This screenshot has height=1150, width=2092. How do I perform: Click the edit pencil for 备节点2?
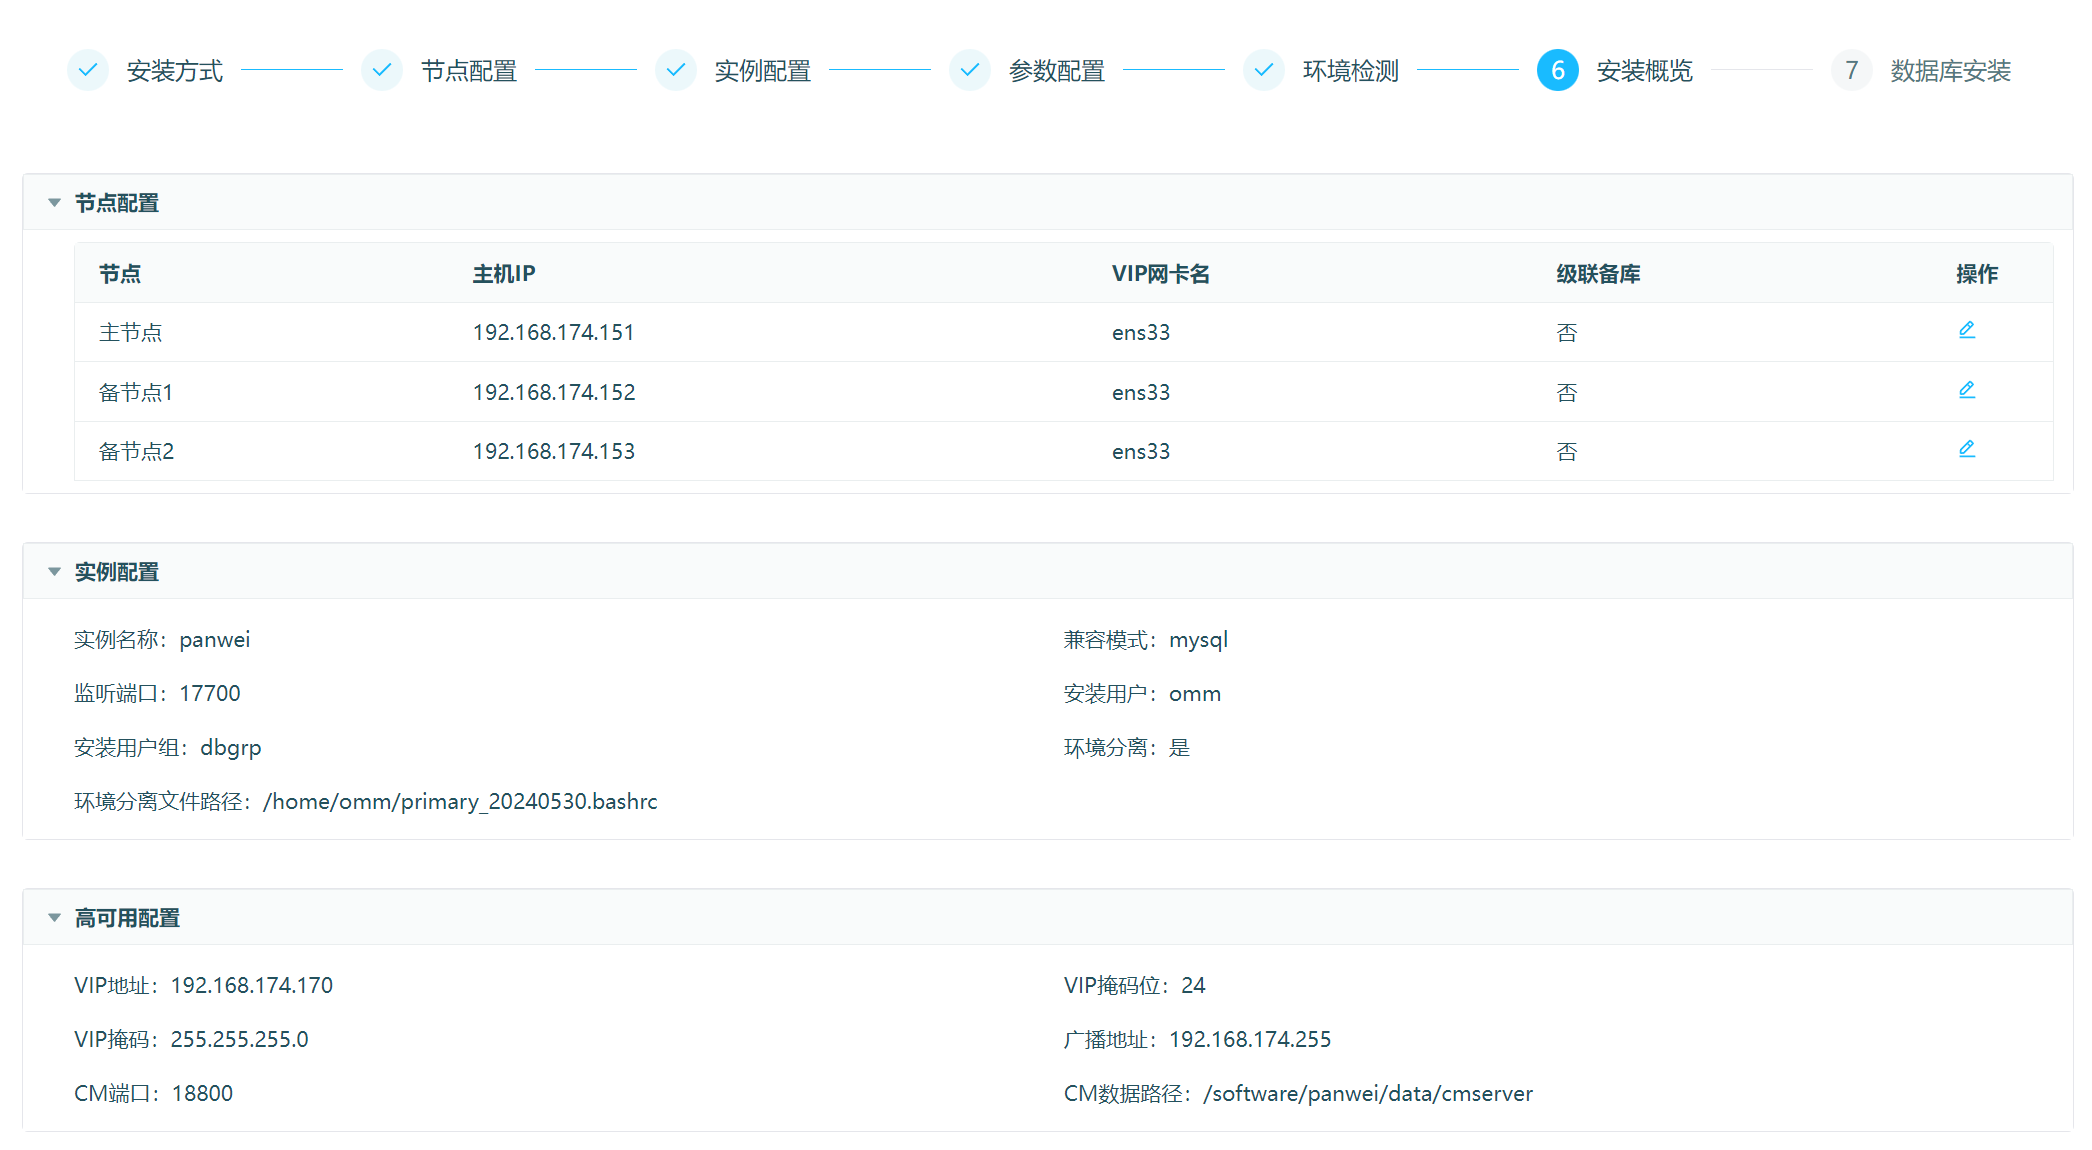[1966, 449]
